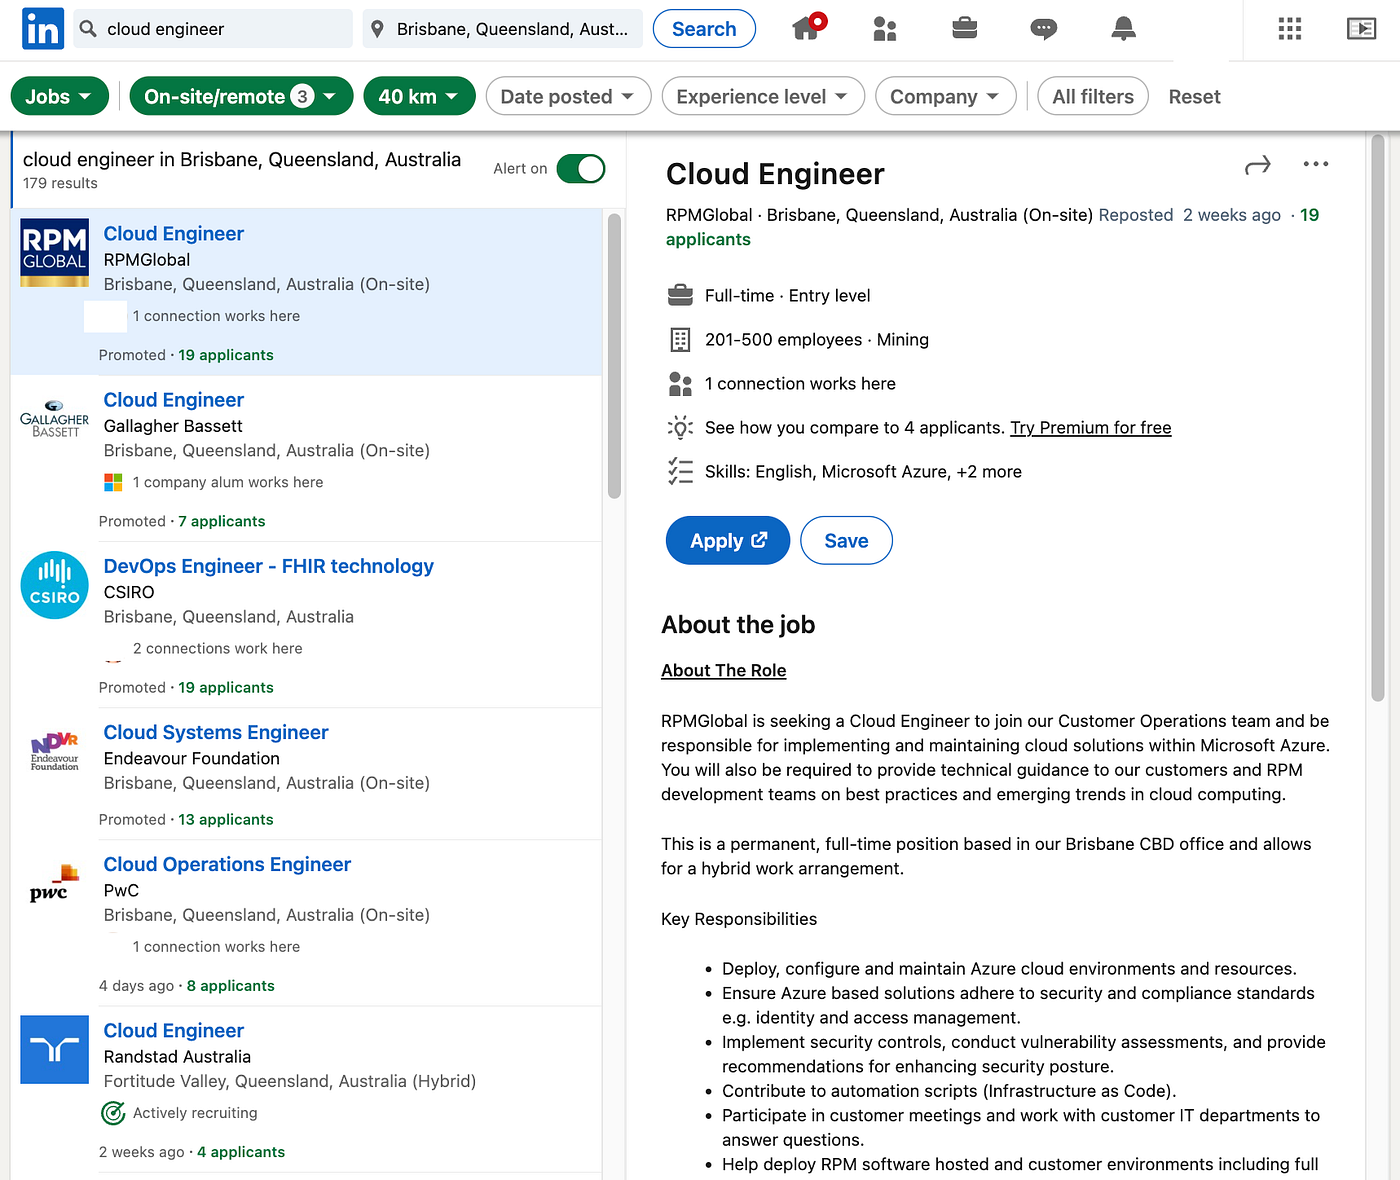Click the share arrow on job posting
This screenshot has width=1400, height=1180.
[x=1257, y=165]
